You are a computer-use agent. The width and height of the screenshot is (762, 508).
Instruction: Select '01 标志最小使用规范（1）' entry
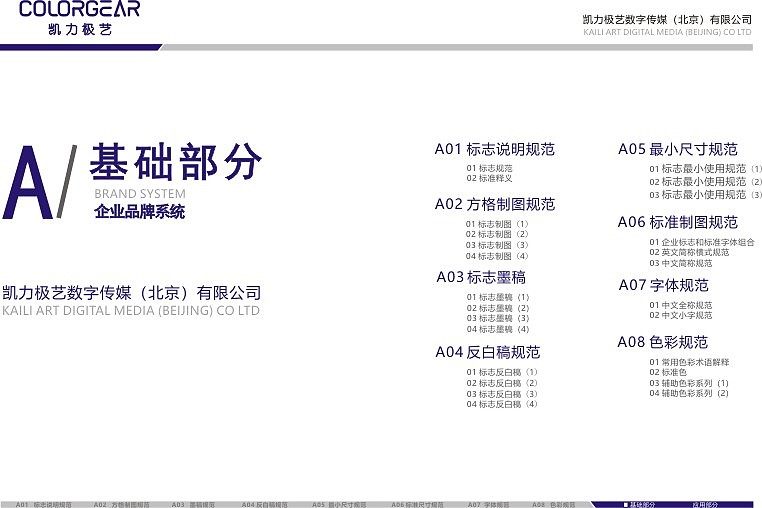pyautogui.click(x=705, y=169)
